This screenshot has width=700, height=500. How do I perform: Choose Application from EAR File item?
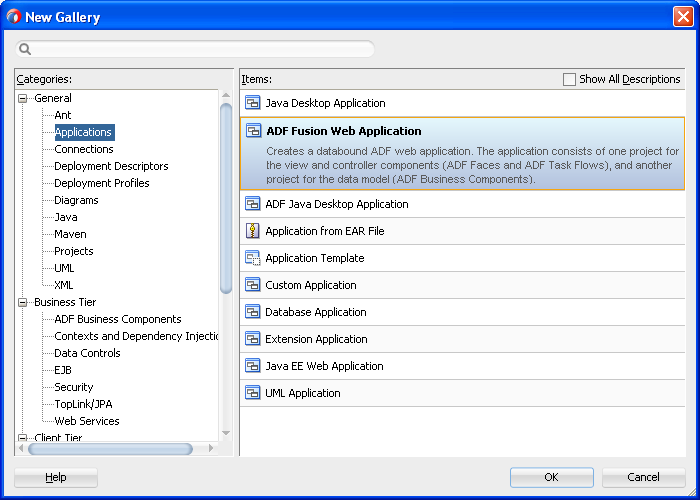pyautogui.click(x=462, y=231)
